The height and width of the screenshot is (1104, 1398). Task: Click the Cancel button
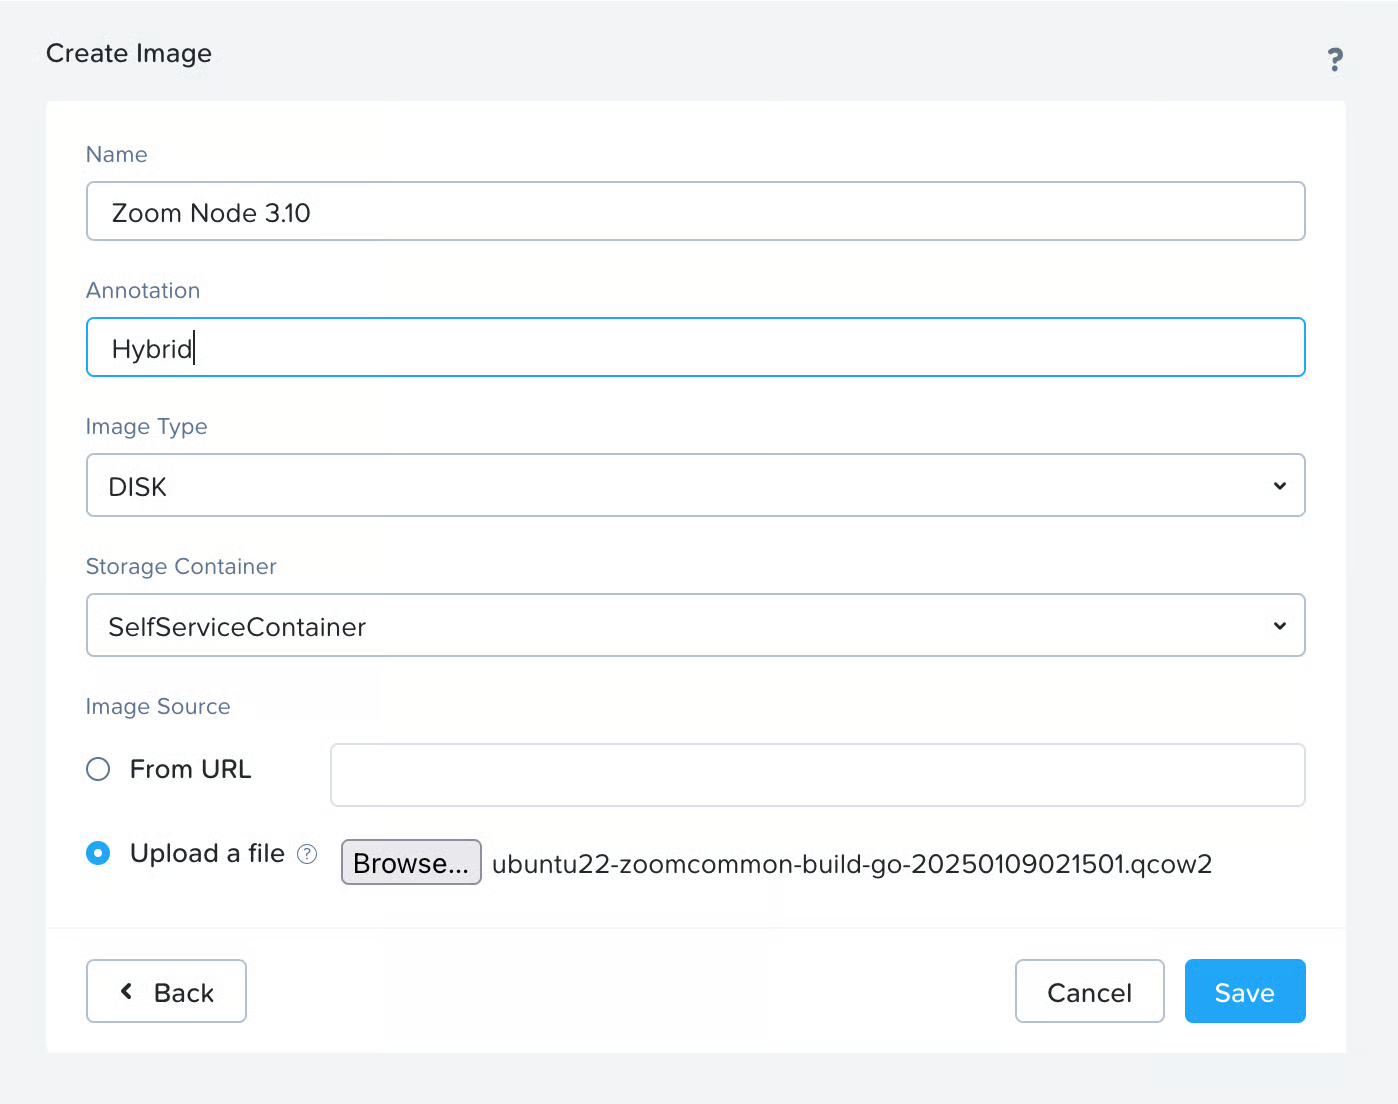[1089, 992]
